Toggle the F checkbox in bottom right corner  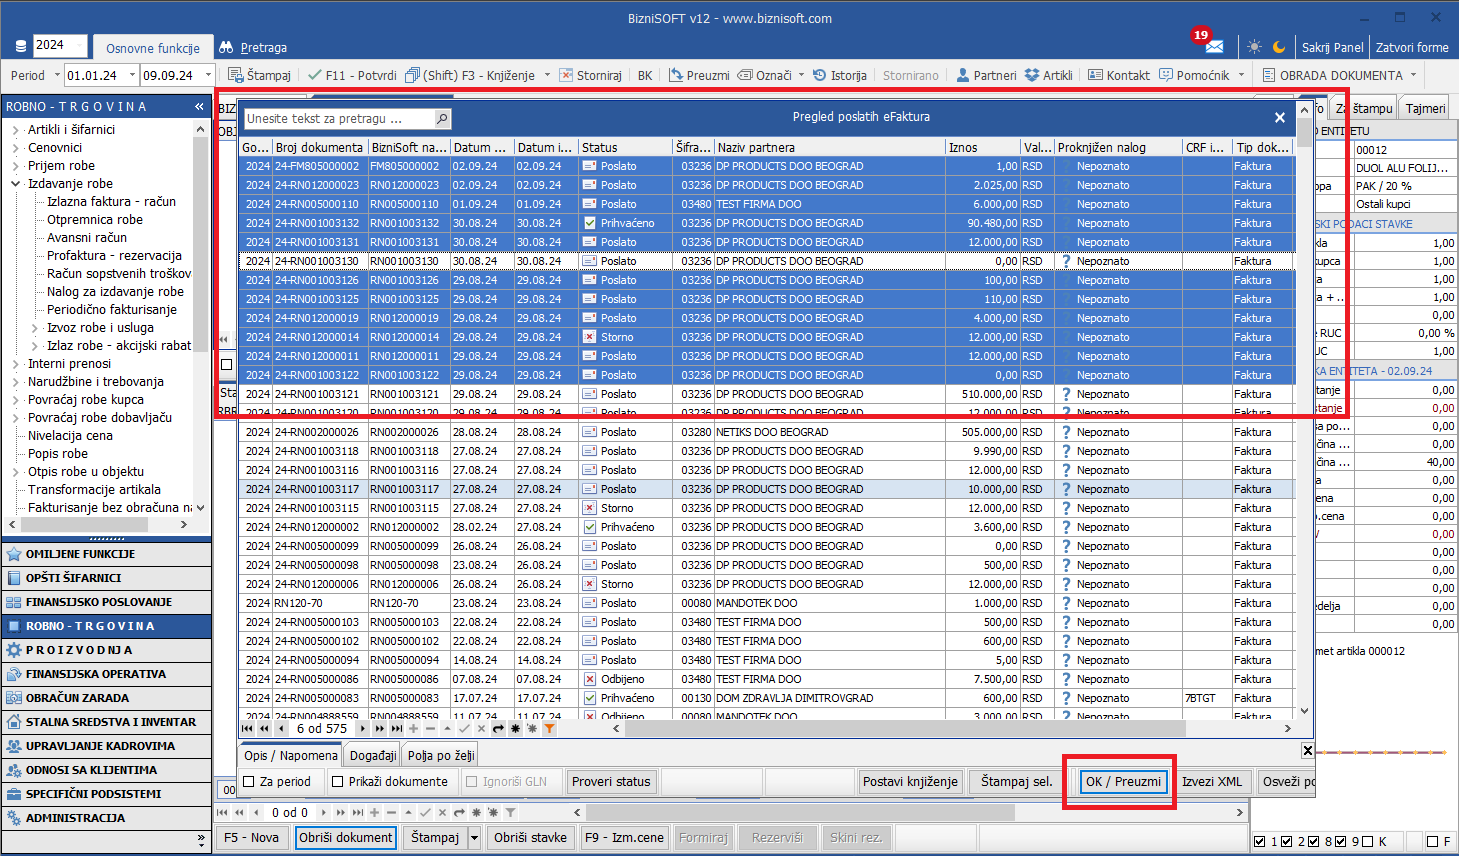[x=1432, y=842]
